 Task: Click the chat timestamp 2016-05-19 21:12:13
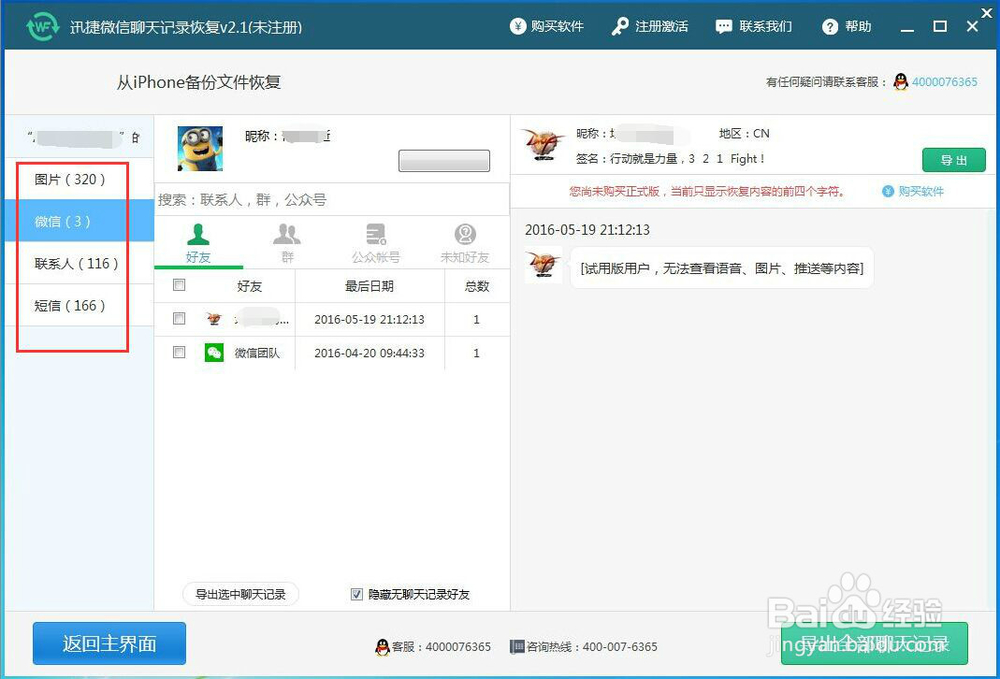coord(587,230)
